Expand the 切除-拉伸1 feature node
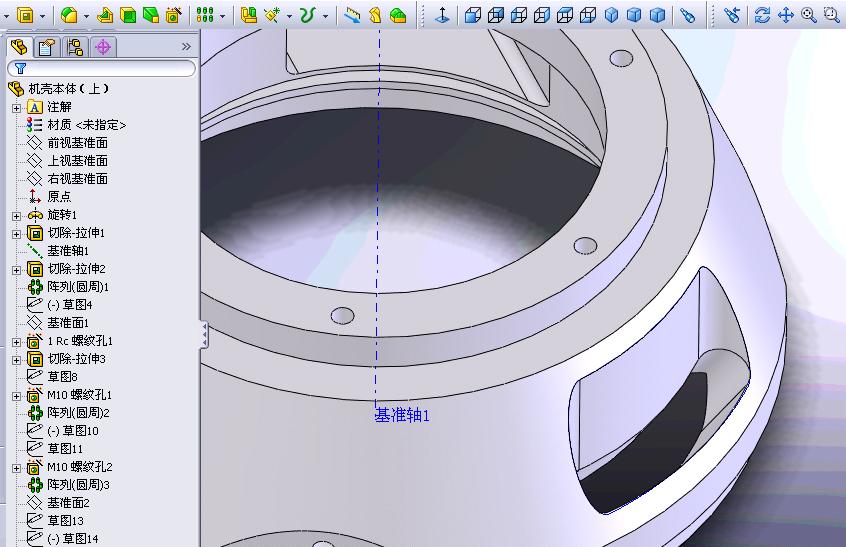 pos(16,234)
